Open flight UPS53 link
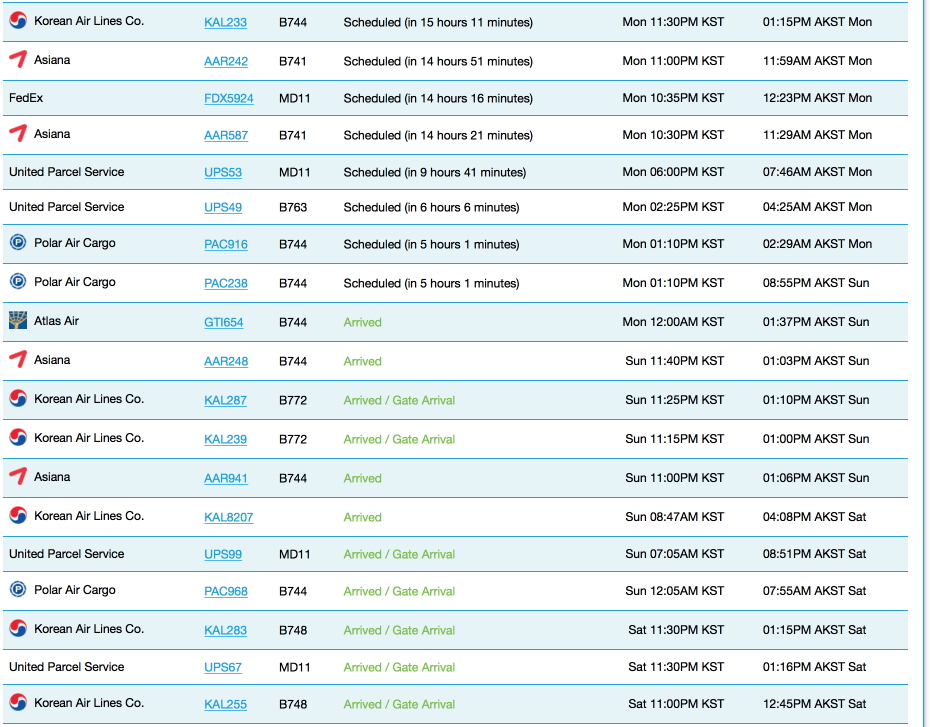 223,173
